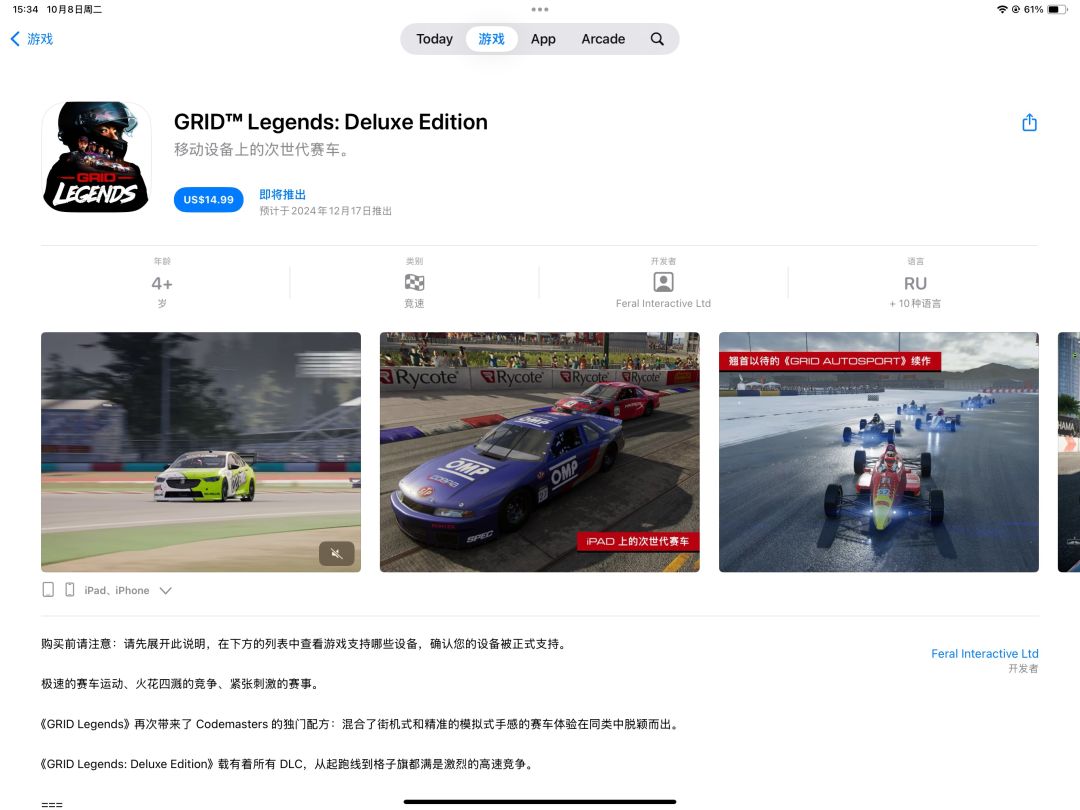Image resolution: width=1080 pixels, height=810 pixels.
Task: Select the 游戏 tab
Action: click(491, 39)
